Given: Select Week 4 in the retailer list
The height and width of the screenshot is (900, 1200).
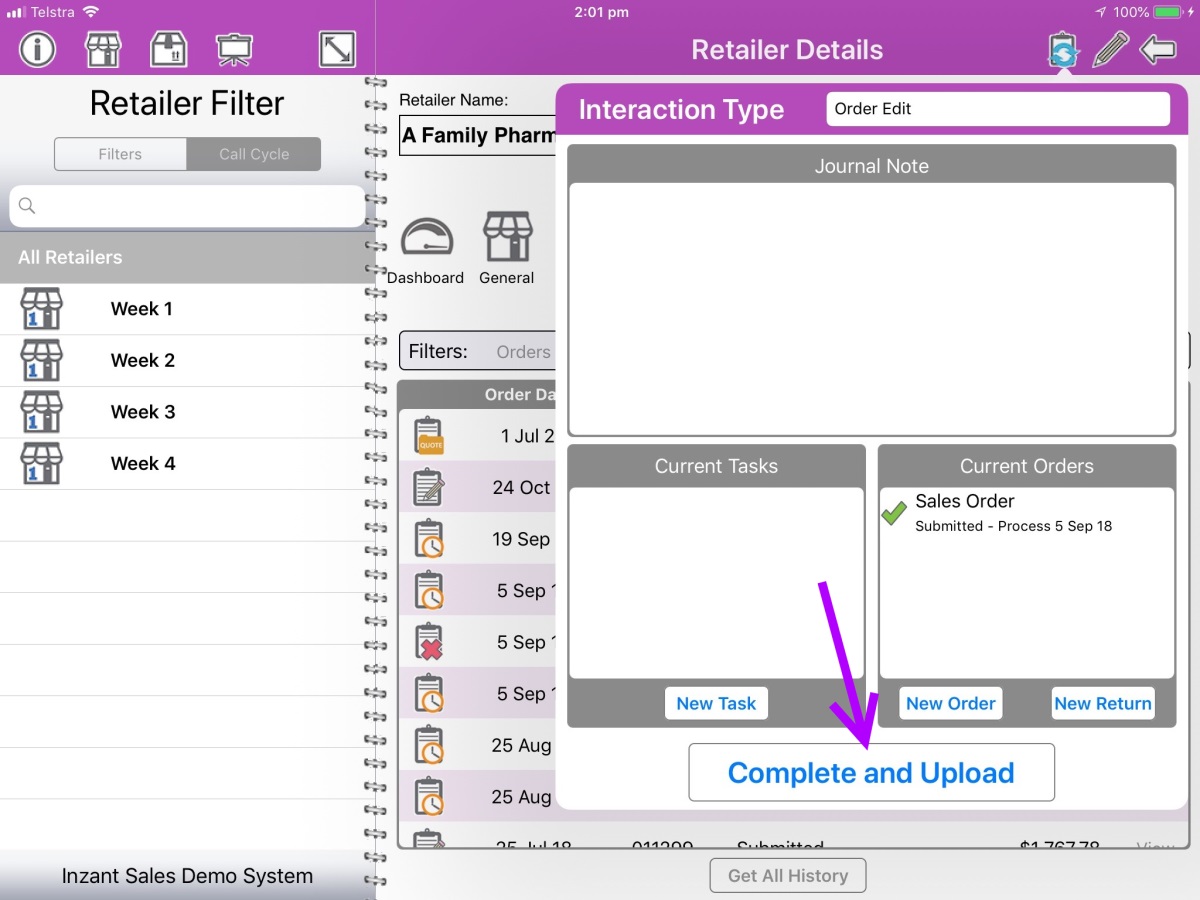Looking at the screenshot, I should 187,464.
